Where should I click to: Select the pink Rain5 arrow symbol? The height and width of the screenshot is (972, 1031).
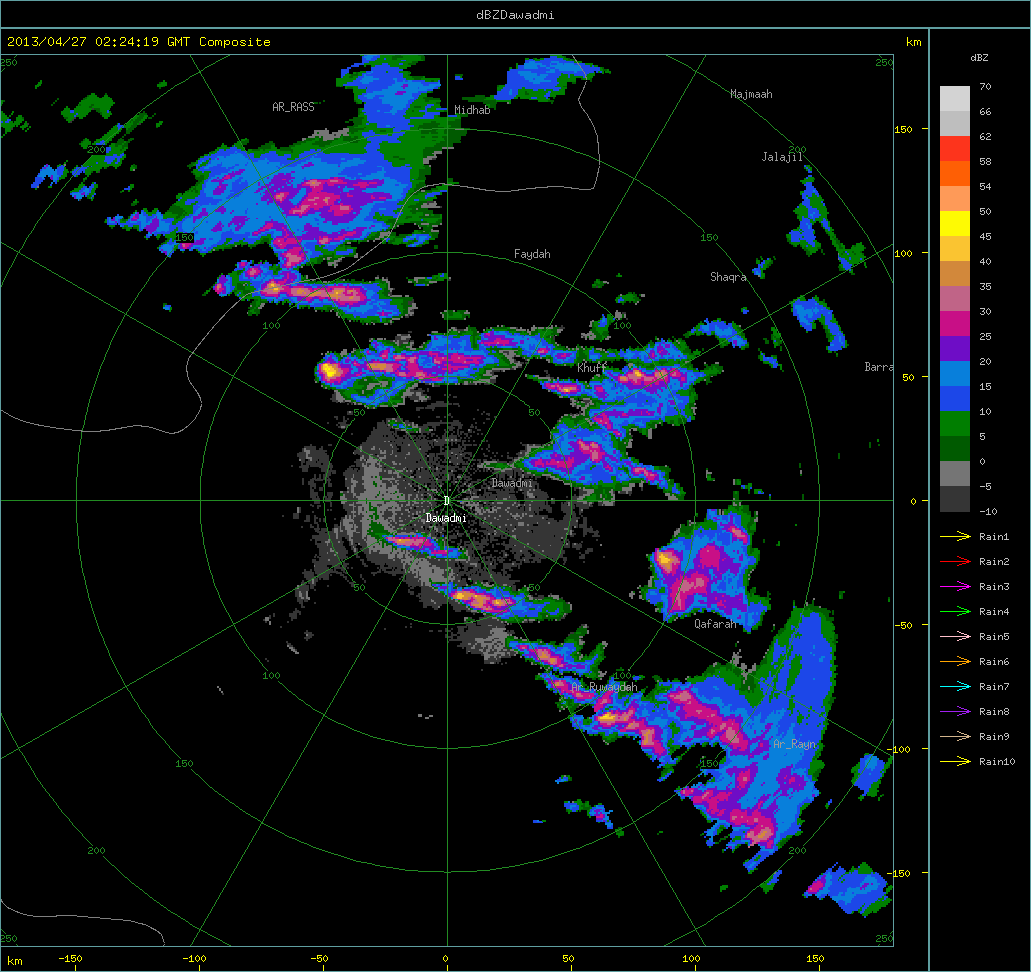point(955,637)
